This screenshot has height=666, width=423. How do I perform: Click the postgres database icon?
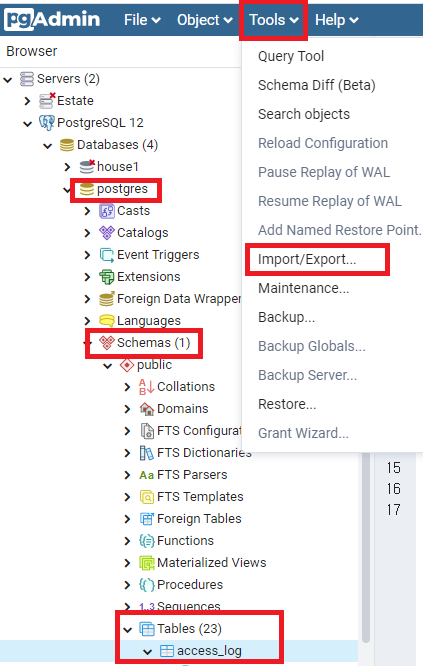(87, 189)
